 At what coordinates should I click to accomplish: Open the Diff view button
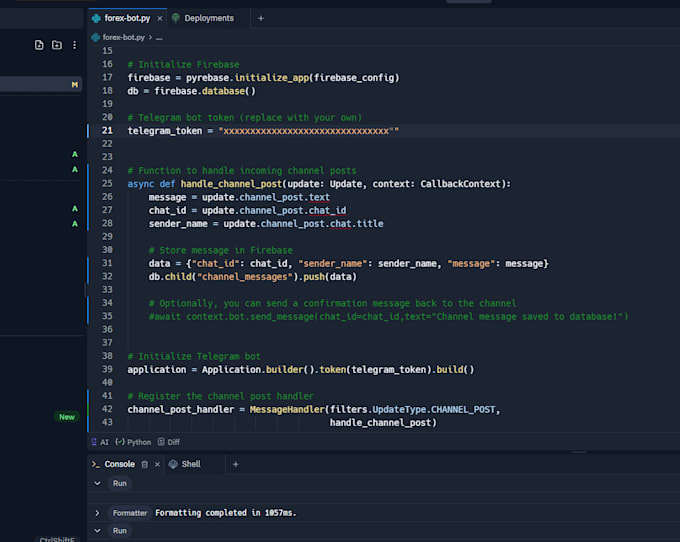[169, 442]
